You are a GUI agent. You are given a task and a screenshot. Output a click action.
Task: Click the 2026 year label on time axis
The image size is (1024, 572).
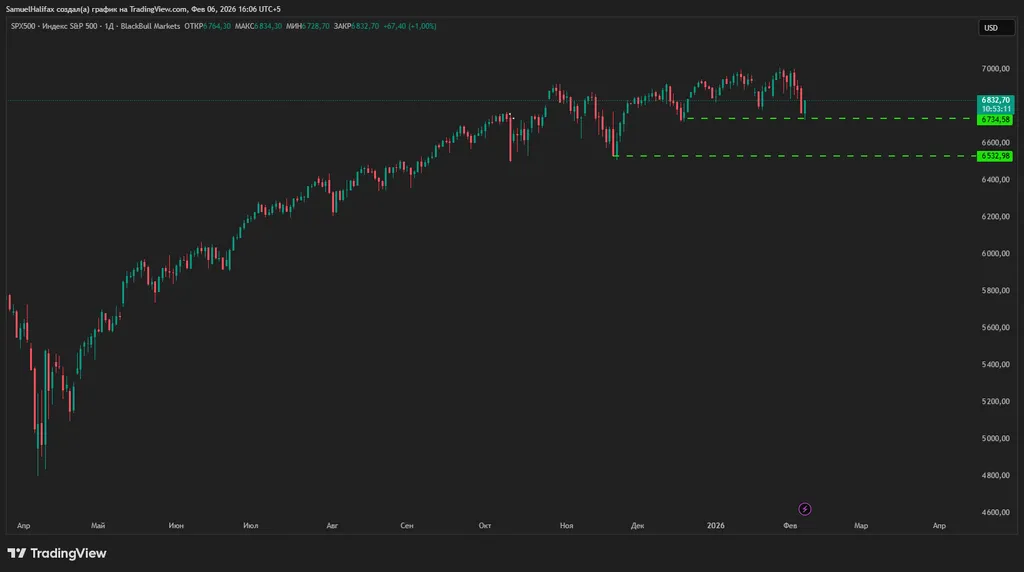point(716,525)
